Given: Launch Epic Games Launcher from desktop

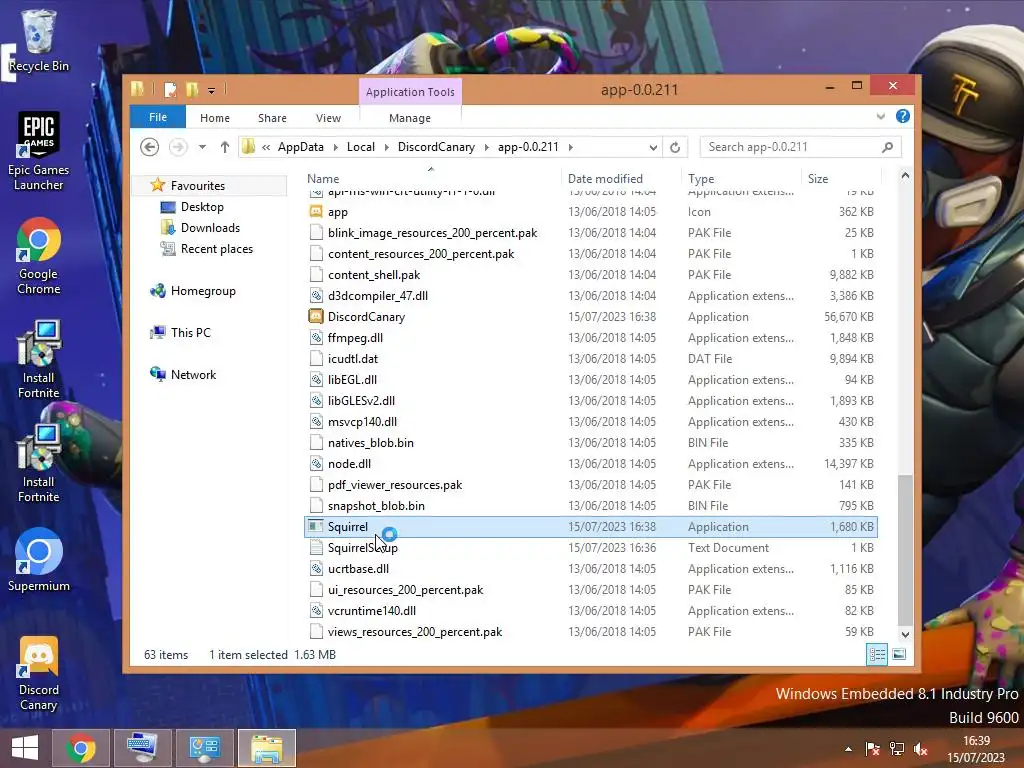Looking at the screenshot, I should click(x=38, y=152).
